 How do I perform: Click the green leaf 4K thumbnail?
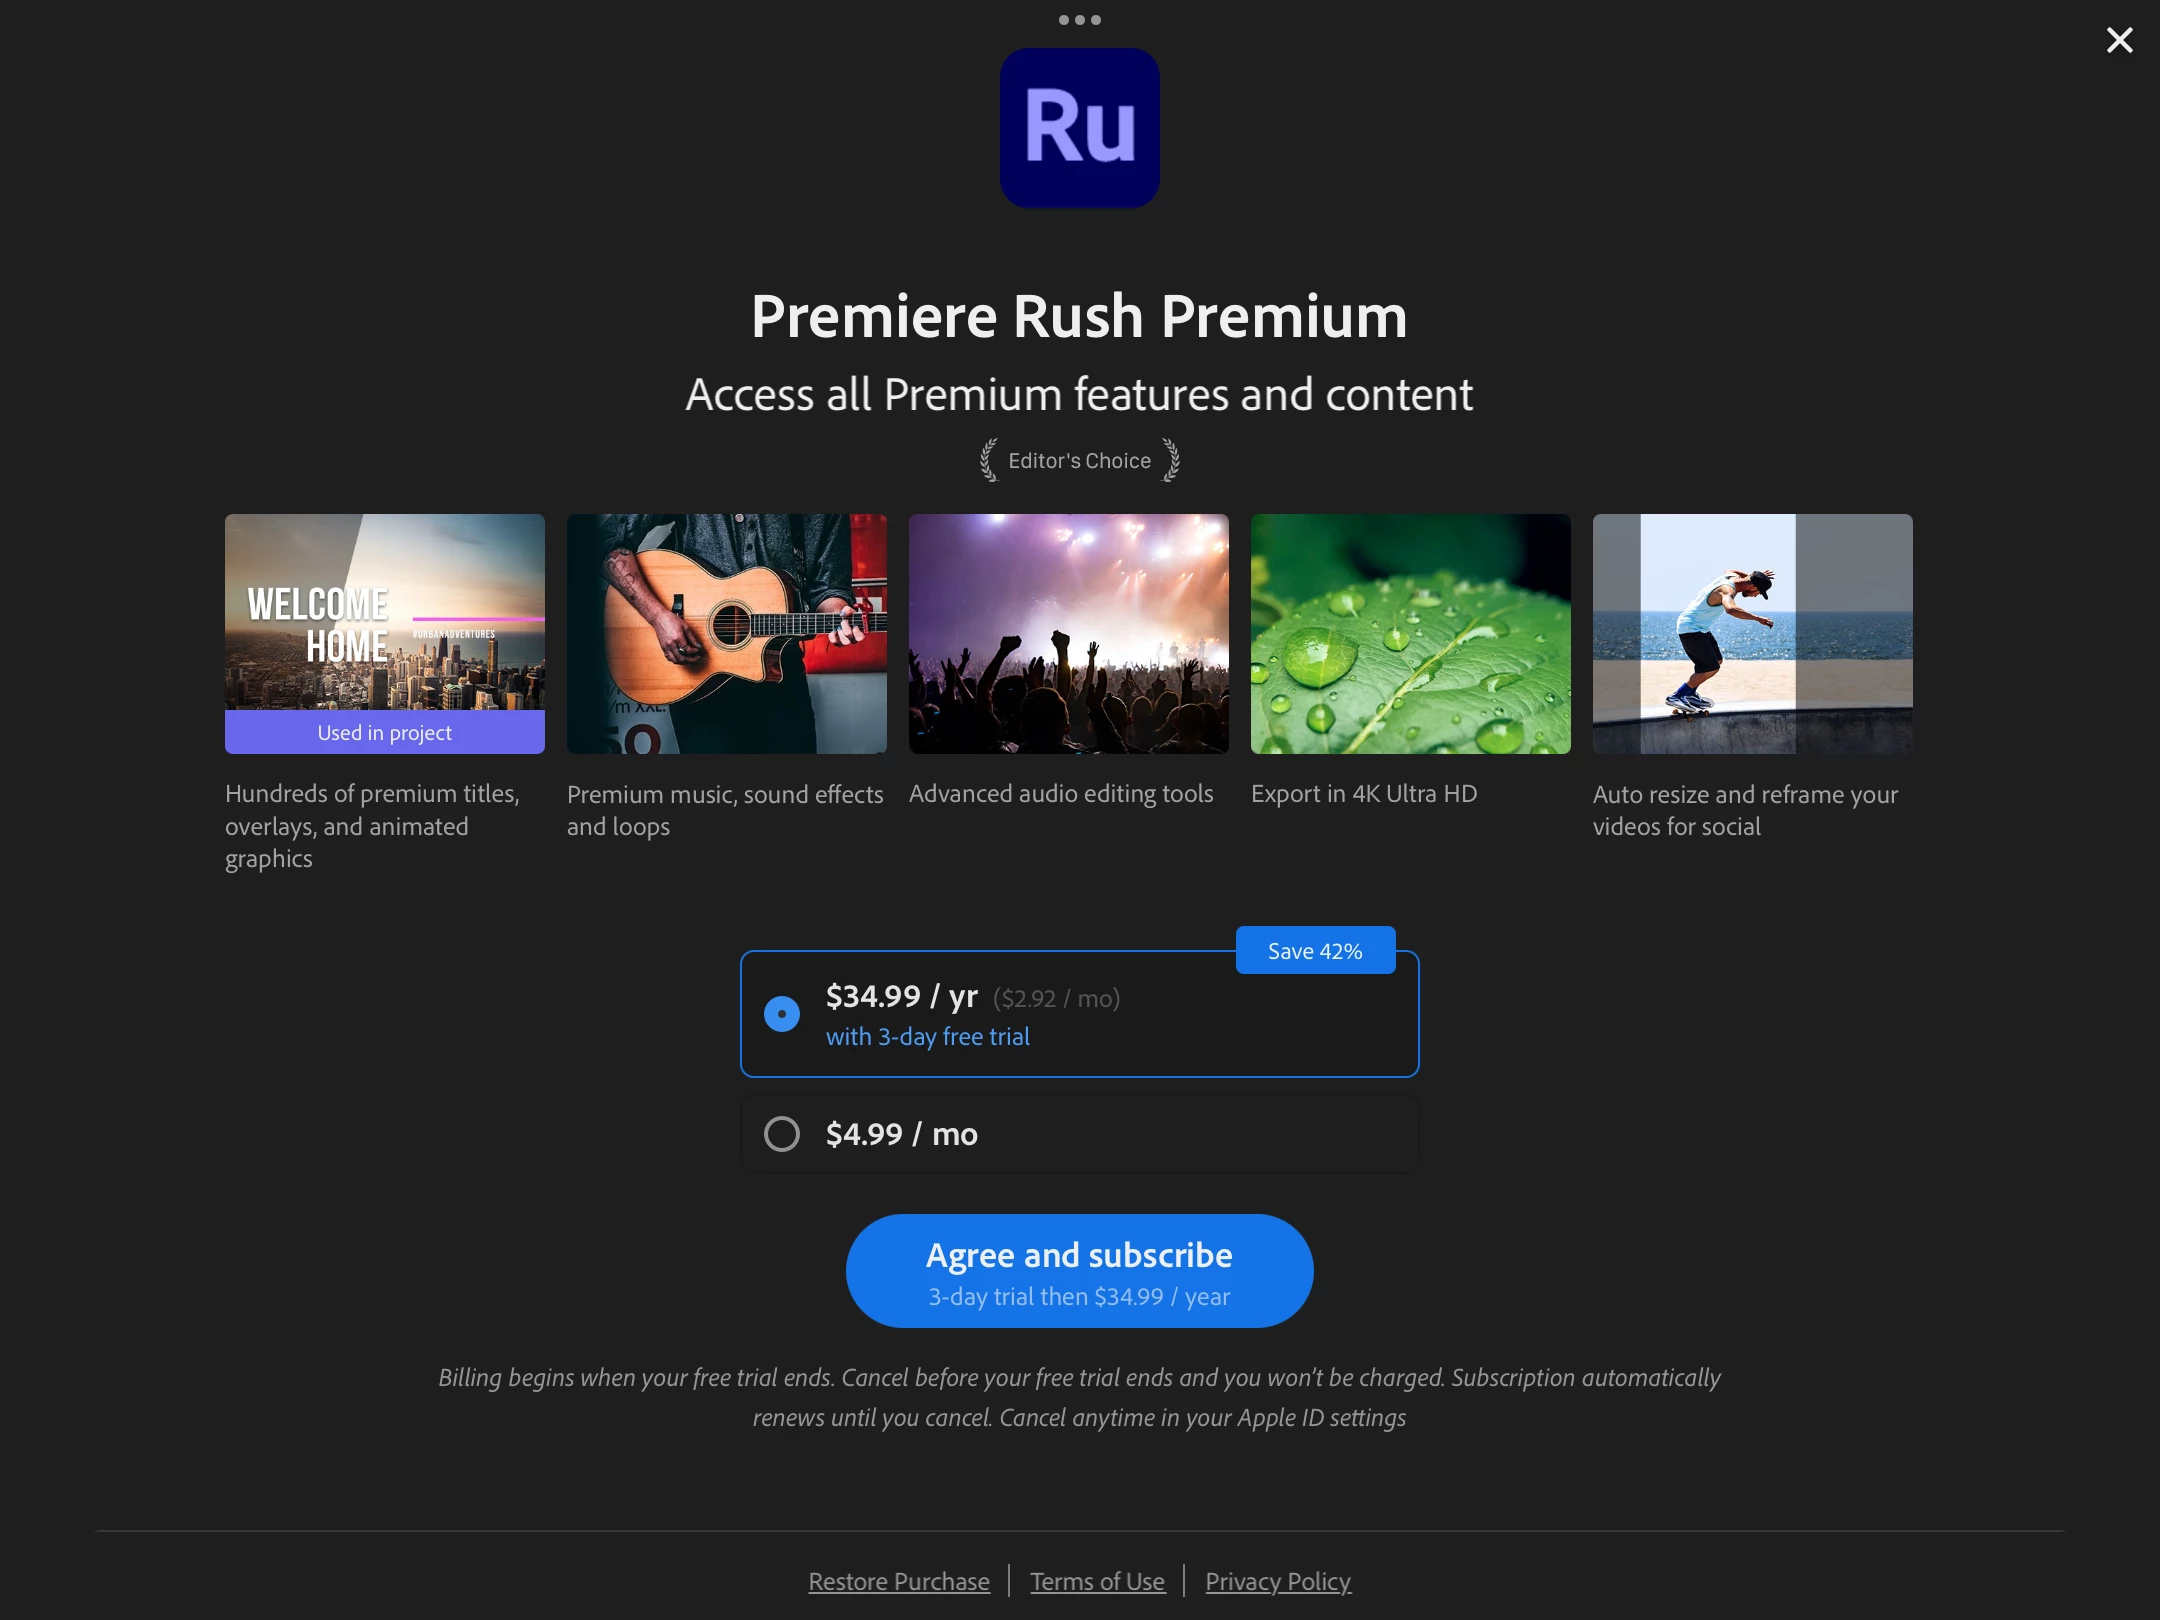(1411, 634)
